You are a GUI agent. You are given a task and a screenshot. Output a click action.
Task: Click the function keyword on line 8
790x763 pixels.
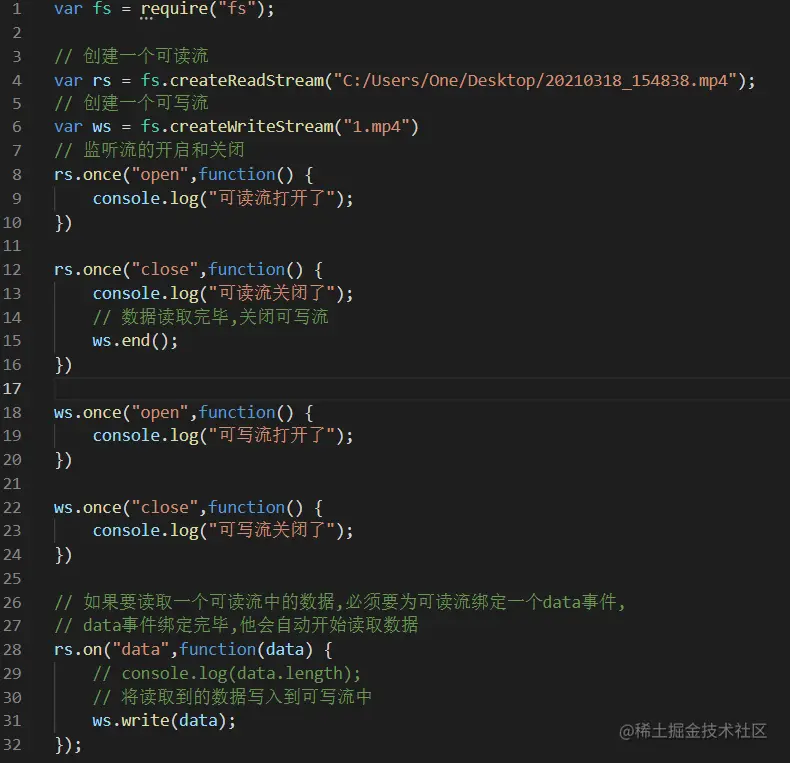[x=237, y=174]
